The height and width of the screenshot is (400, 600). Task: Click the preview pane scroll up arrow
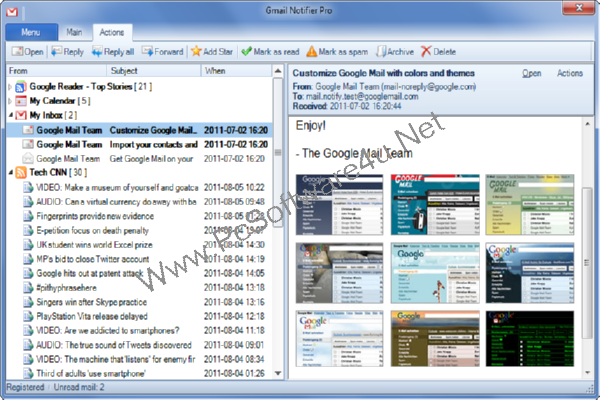587,124
